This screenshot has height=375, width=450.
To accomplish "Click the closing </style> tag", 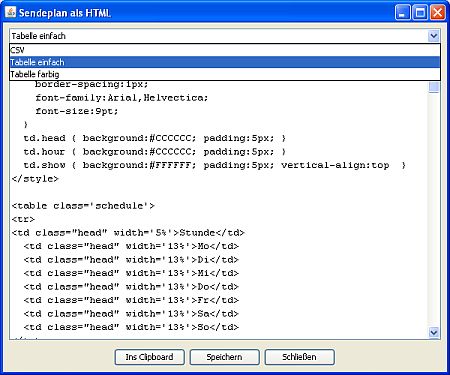I will pyautogui.click(x=35, y=179).
